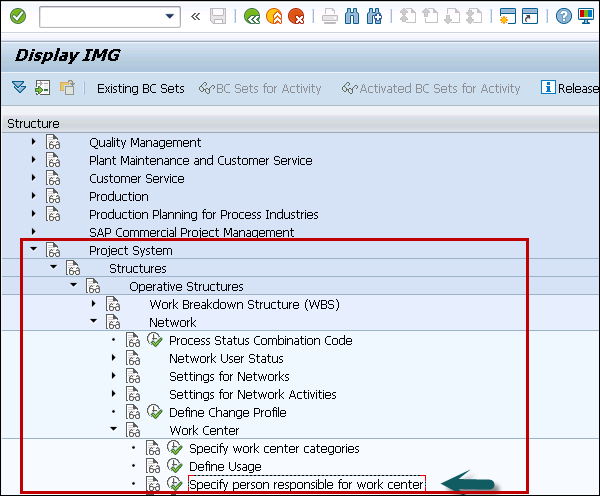Image resolution: width=600 pixels, height=496 pixels.
Task: Click the Expand All icon below Display IMG
Action: 20,88
